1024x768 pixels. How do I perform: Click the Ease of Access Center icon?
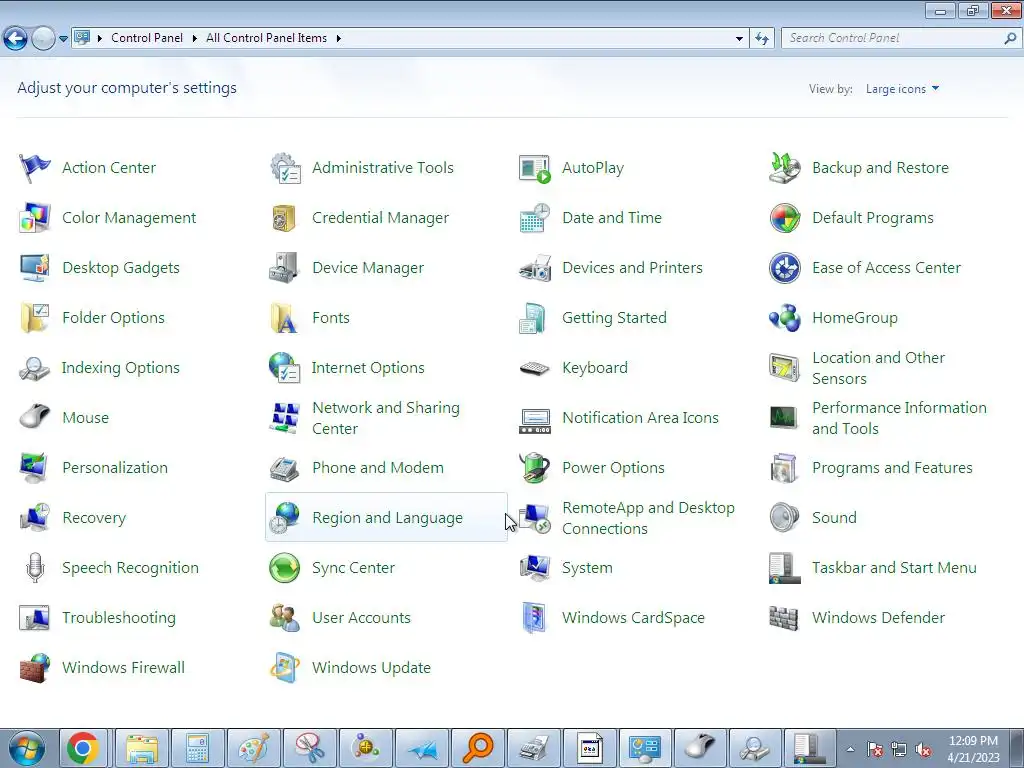(x=784, y=268)
